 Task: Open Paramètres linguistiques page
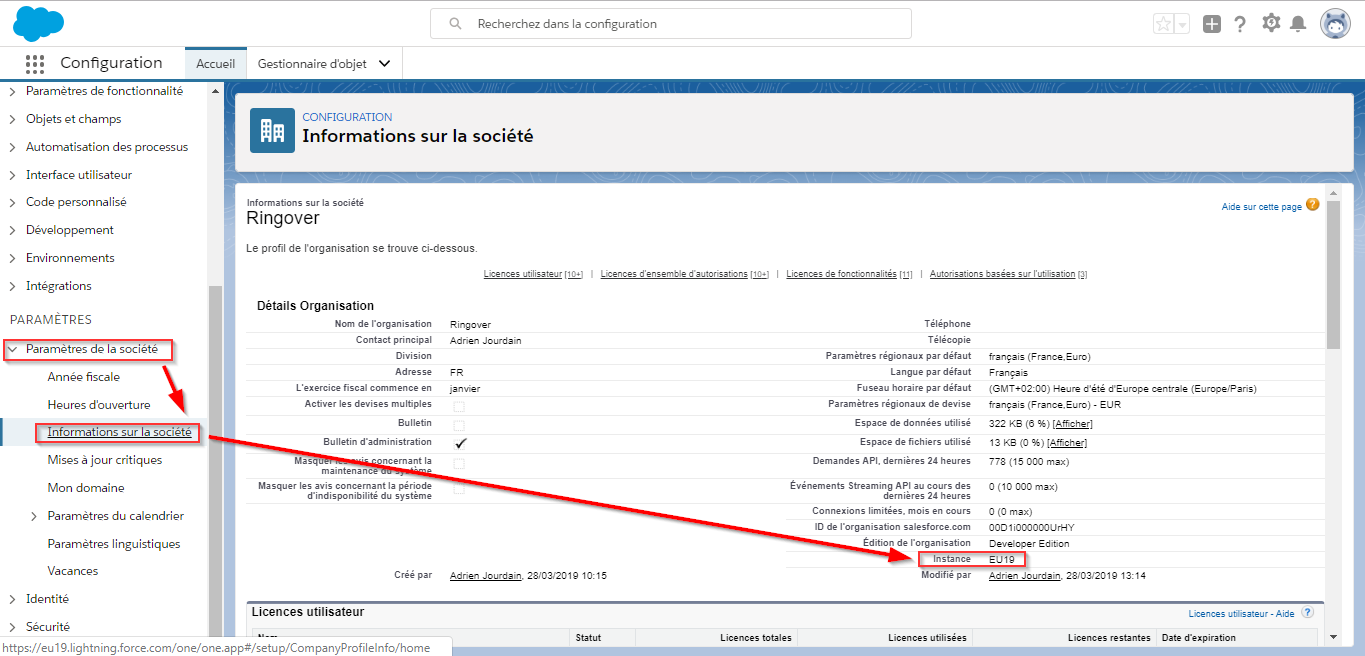pos(114,544)
